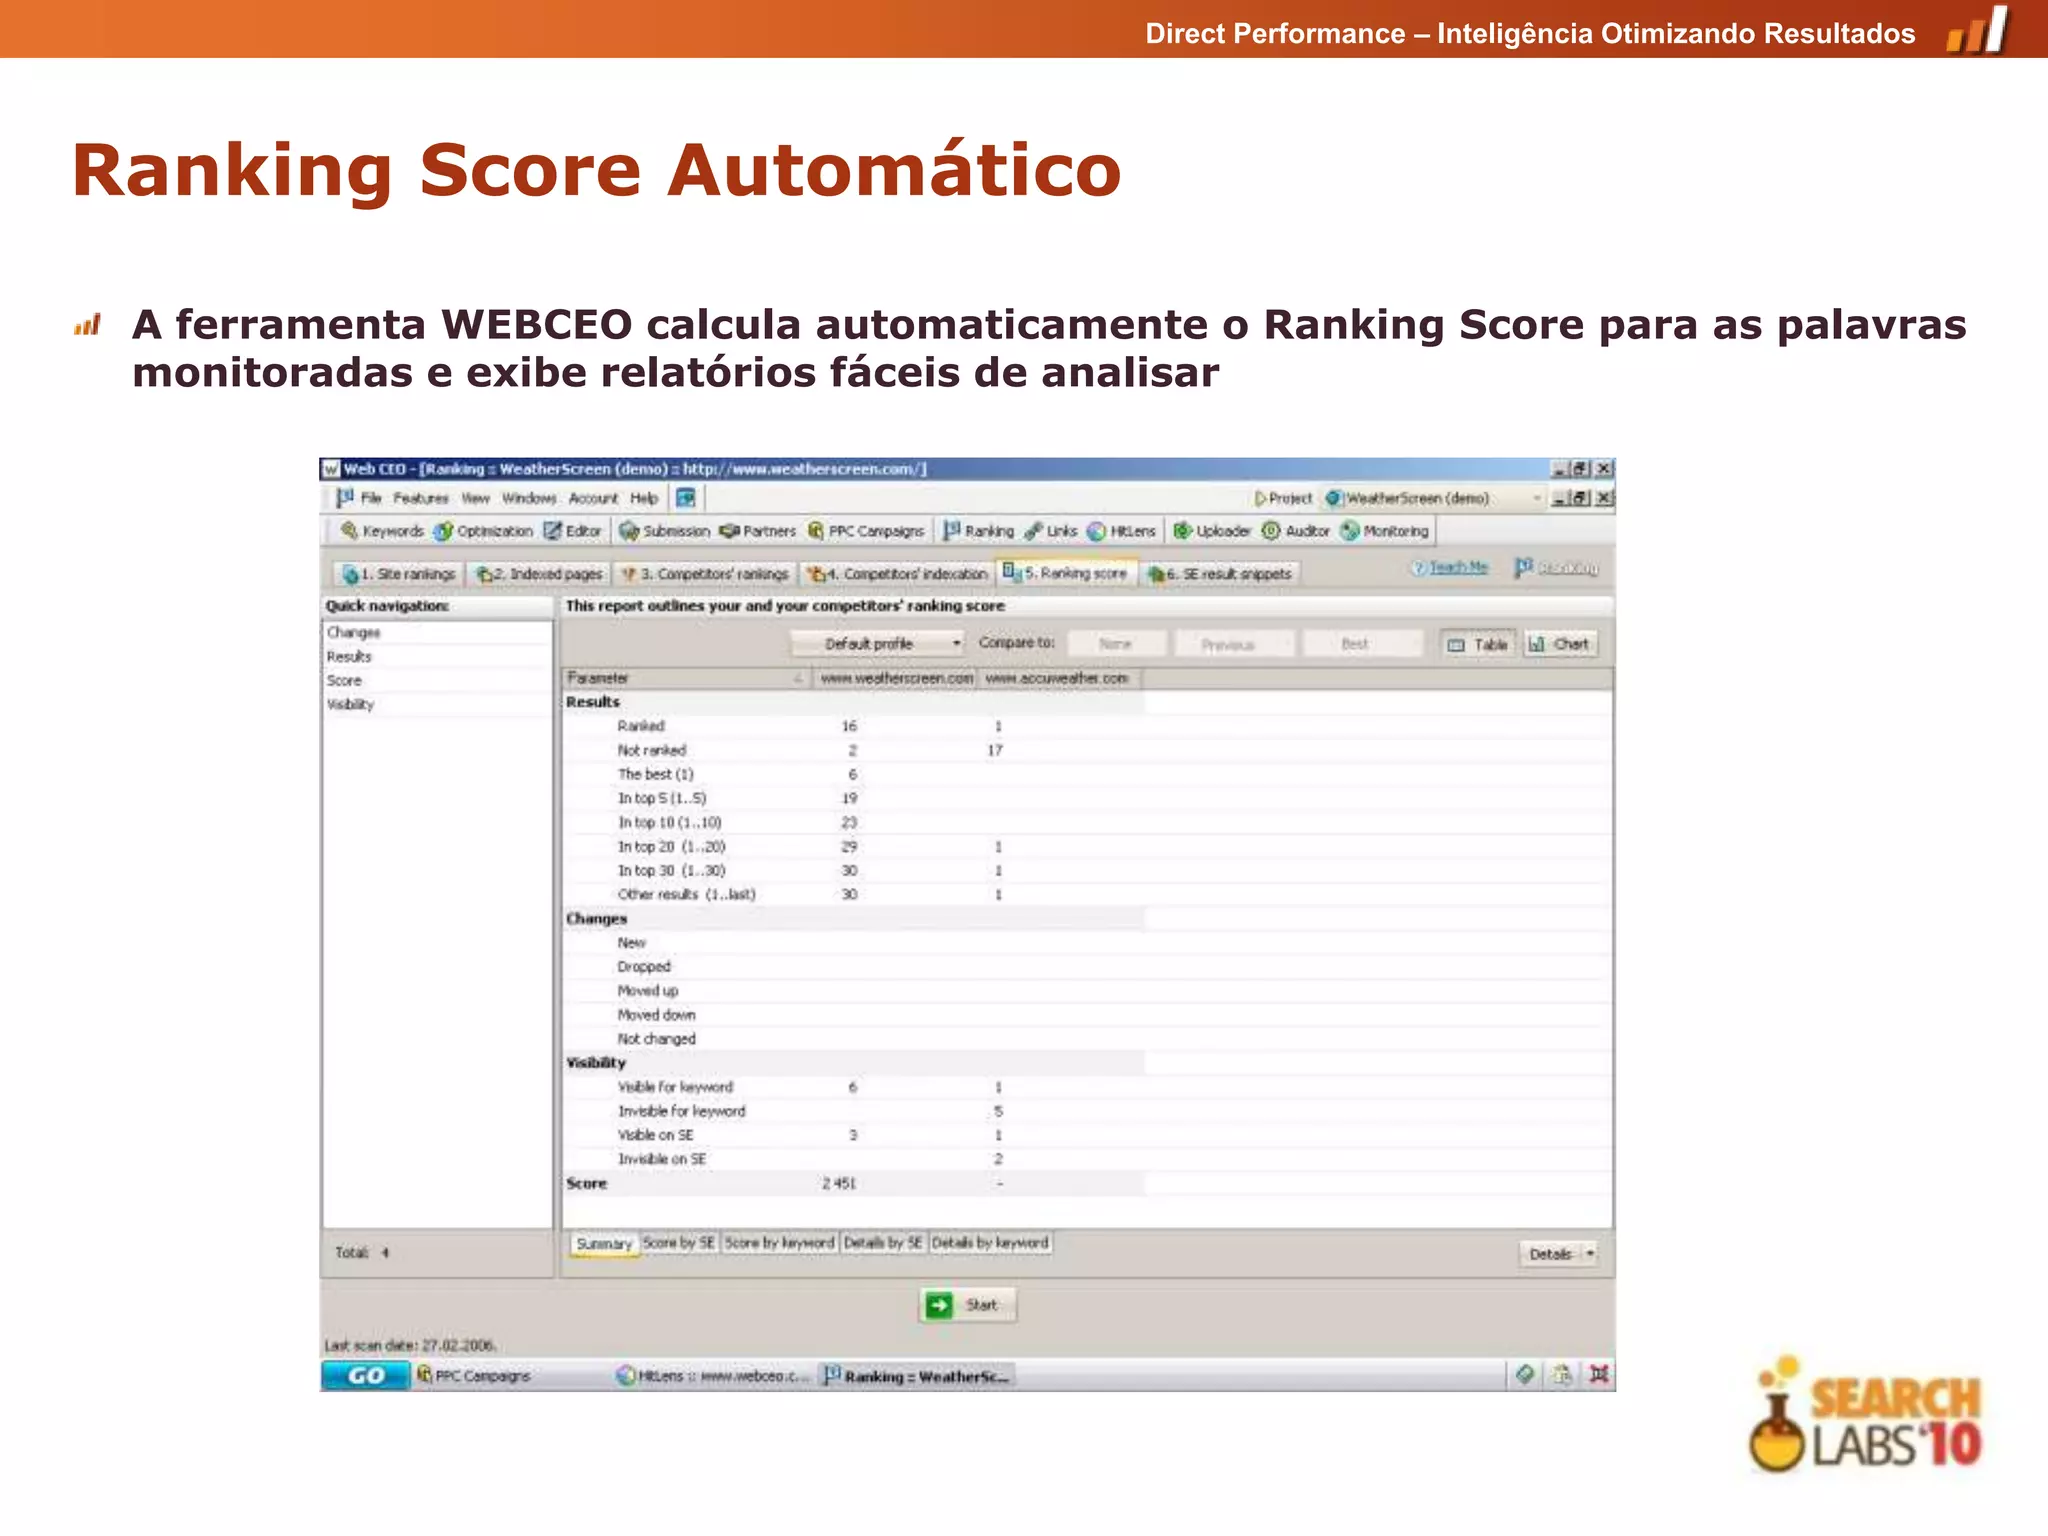Screen dimensions: 2048x1536
Task: Select Results in Quick navigation
Action: coord(349,657)
